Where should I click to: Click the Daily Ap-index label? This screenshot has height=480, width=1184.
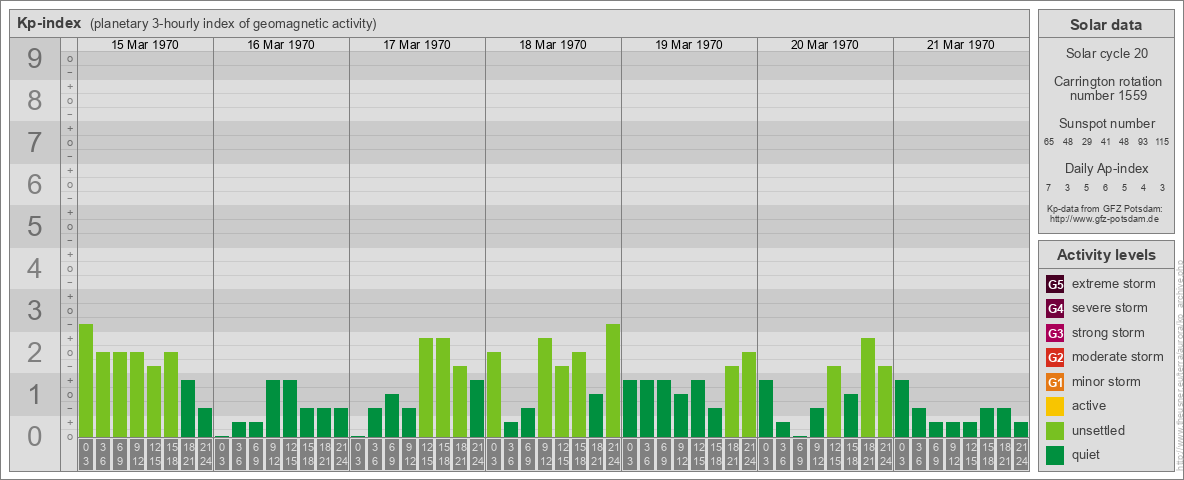(x=1106, y=168)
